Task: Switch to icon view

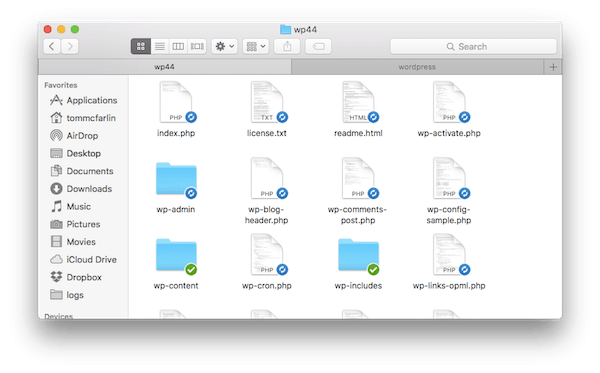Action: coord(141,46)
